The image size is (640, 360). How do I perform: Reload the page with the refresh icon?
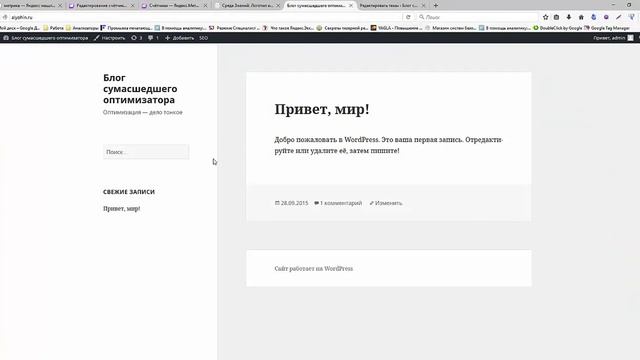408,17
